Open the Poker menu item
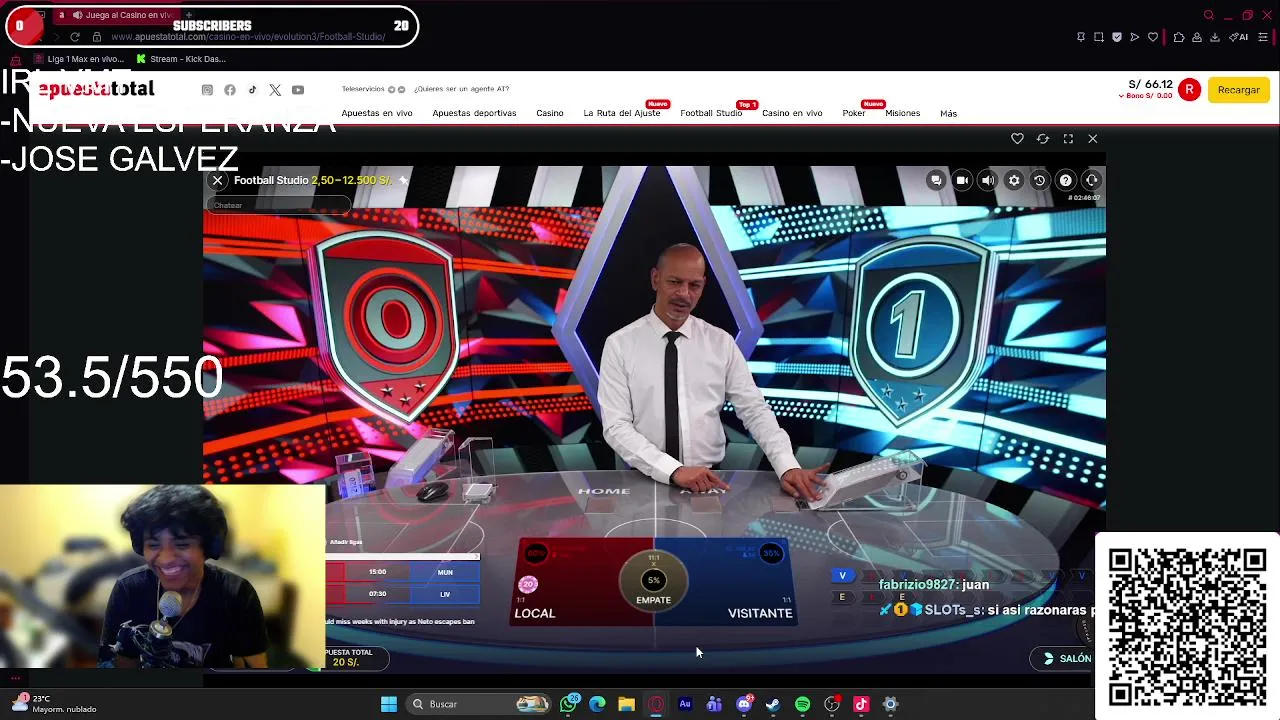The width and height of the screenshot is (1280, 720). 854,113
